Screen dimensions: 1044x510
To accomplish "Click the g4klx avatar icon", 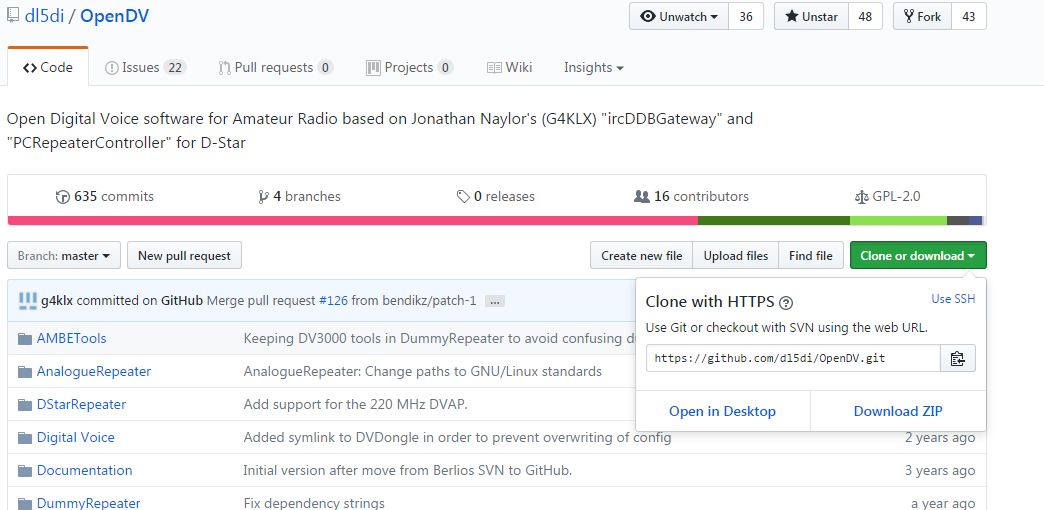I will tap(27, 301).
